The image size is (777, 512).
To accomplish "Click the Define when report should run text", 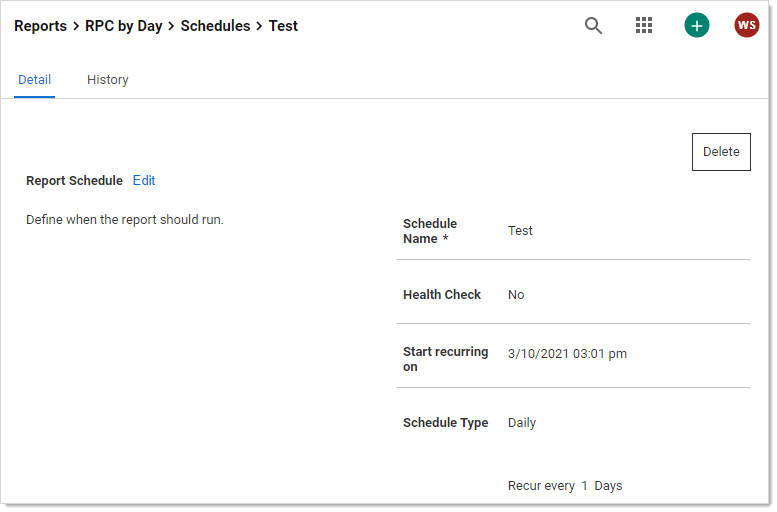I will [125, 220].
